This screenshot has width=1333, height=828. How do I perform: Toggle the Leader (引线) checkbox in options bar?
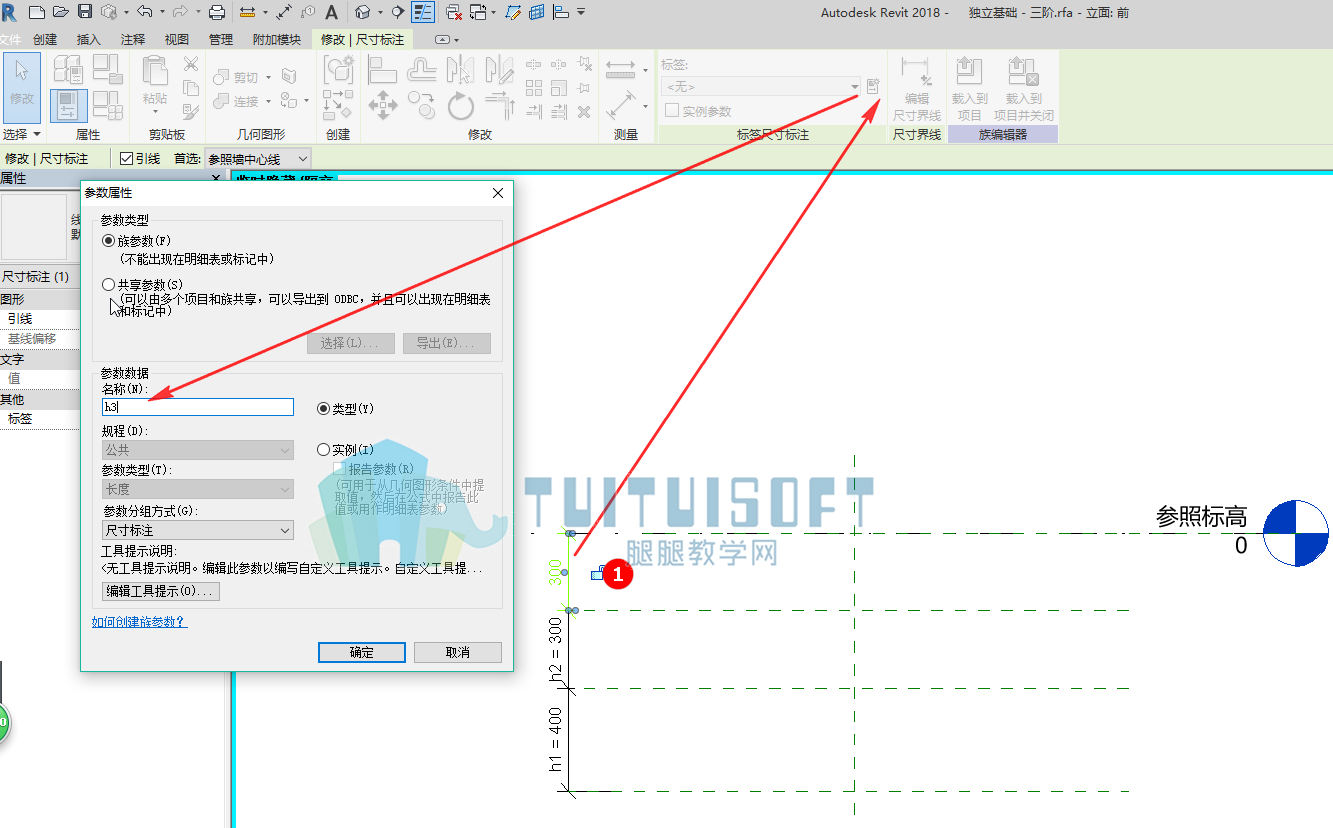(x=127, y=158)
